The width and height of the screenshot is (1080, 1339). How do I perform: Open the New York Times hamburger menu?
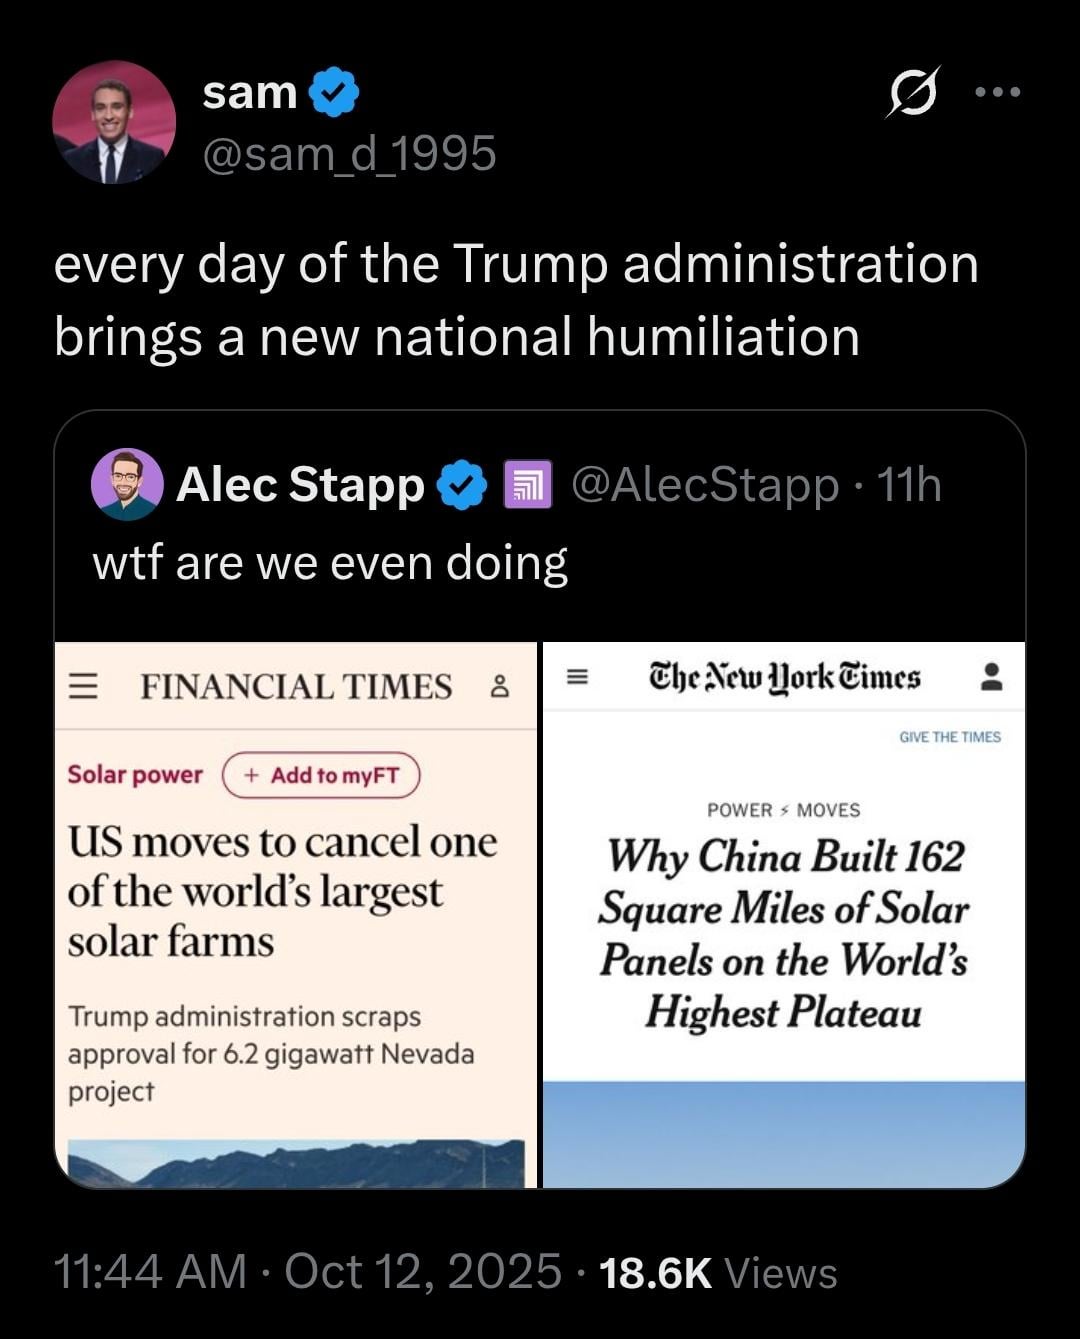(576, 677)
